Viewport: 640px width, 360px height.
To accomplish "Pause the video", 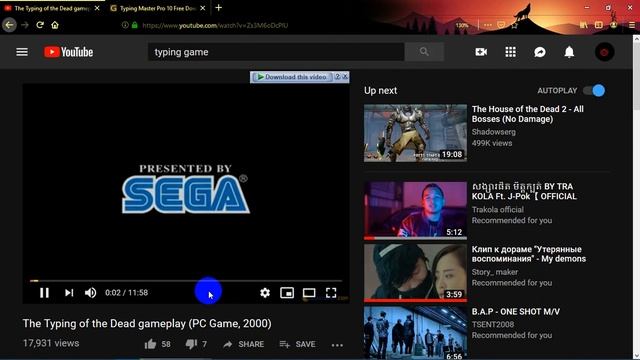I will [x=44, y=293].
